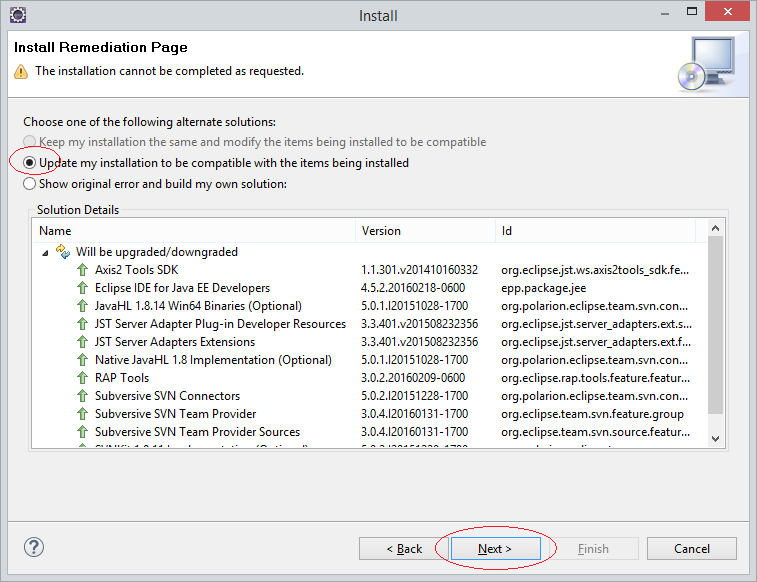Go back with the Back button

(404, 549)
